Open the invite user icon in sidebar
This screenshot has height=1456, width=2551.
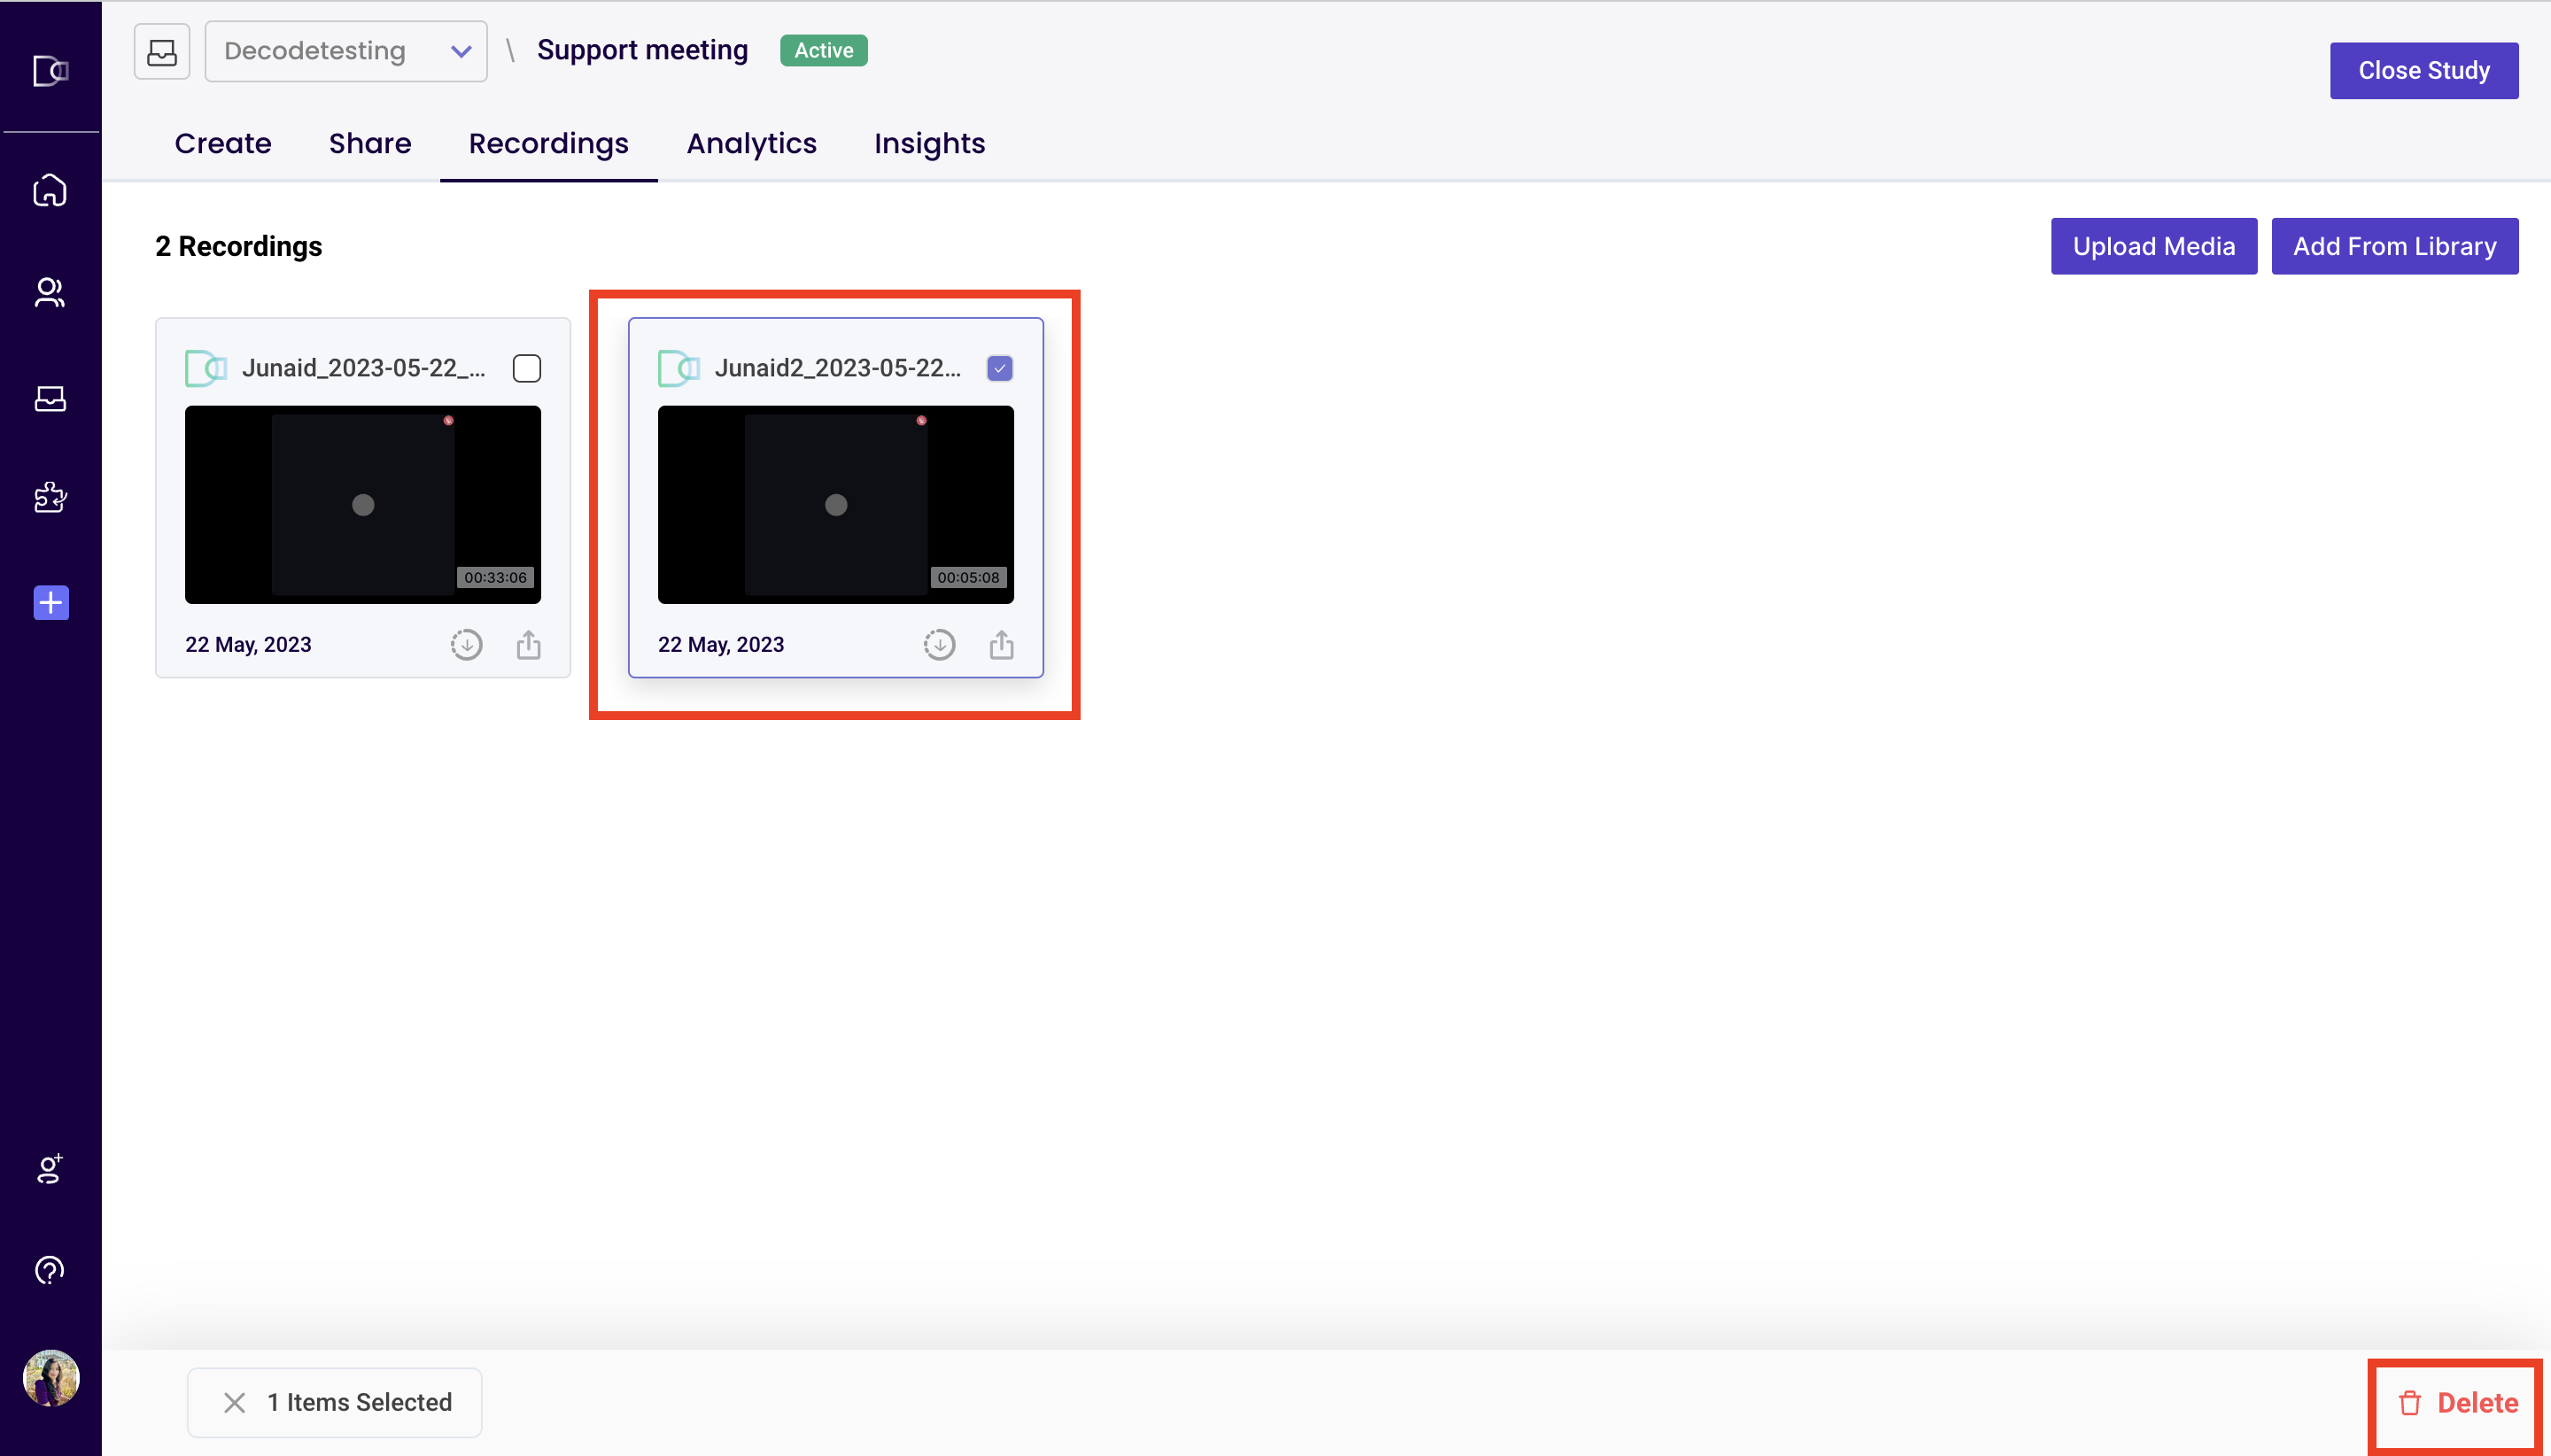pos(50,1168)
